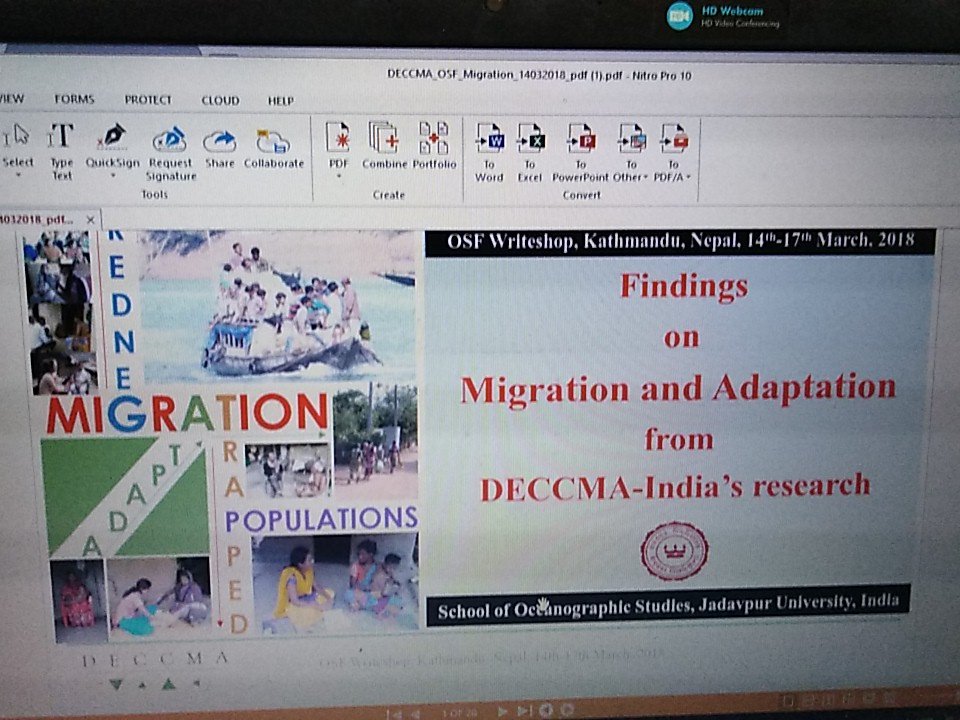Go to first page in navigation bar
Screen dimensions: 960x720
394,713
